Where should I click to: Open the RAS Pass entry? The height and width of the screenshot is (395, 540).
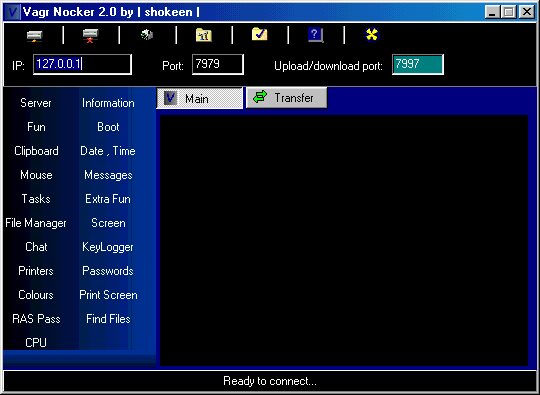tap(36, 319)
